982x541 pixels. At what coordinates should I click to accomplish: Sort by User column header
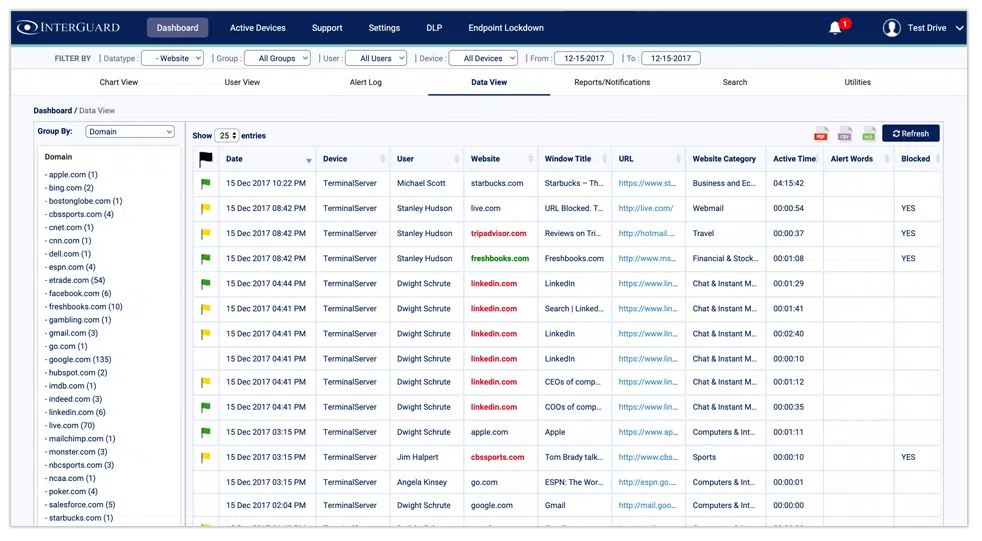[427, 159]
